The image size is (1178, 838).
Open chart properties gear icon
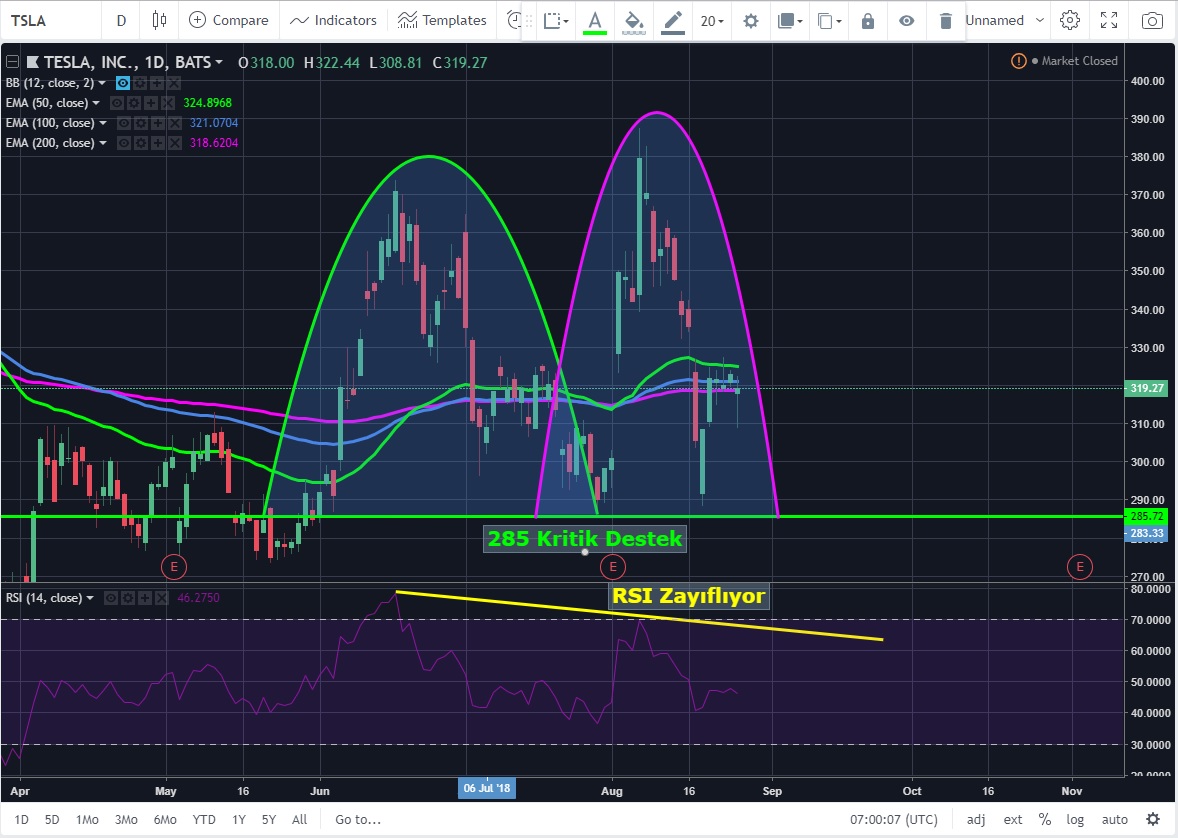click(x=1070, y=20)
